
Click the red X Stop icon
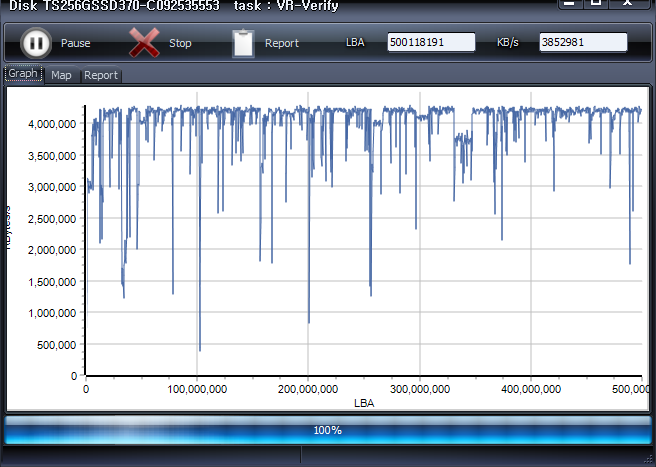pyautogui.click(x=144, y=43)
